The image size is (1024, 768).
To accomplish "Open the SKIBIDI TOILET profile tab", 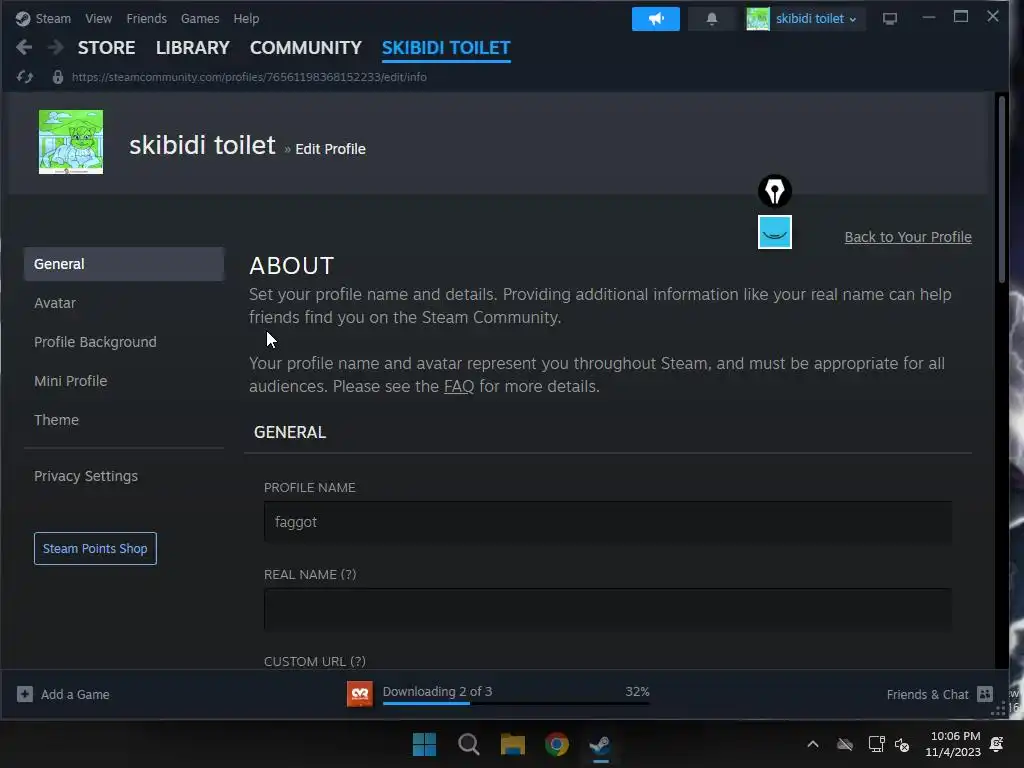I will coord(446,48).
